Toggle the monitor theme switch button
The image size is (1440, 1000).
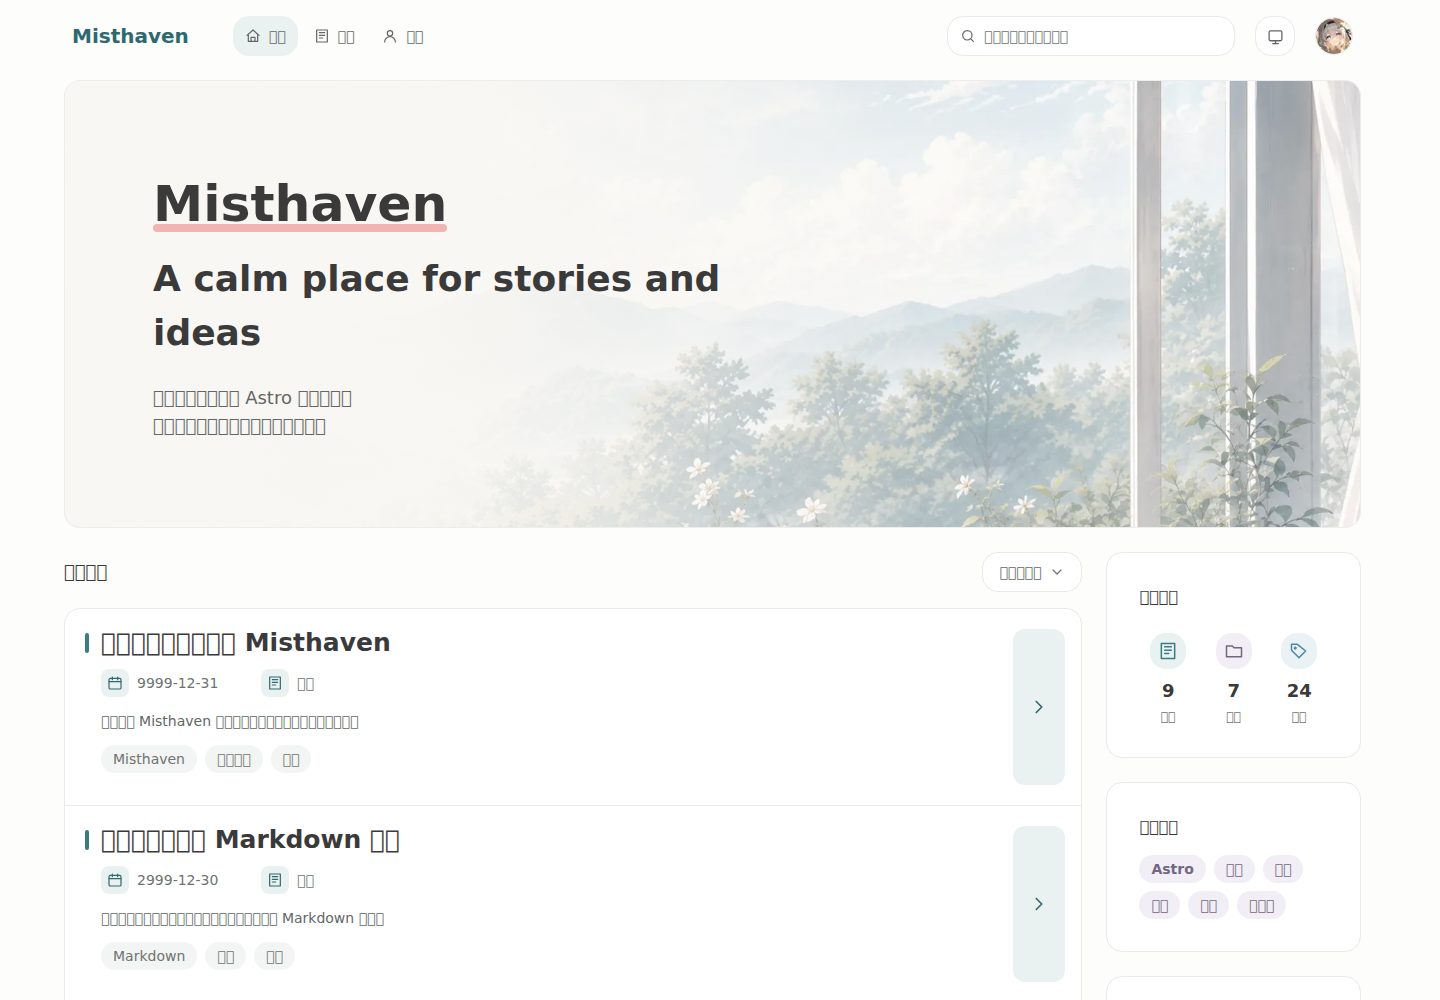1275,36
